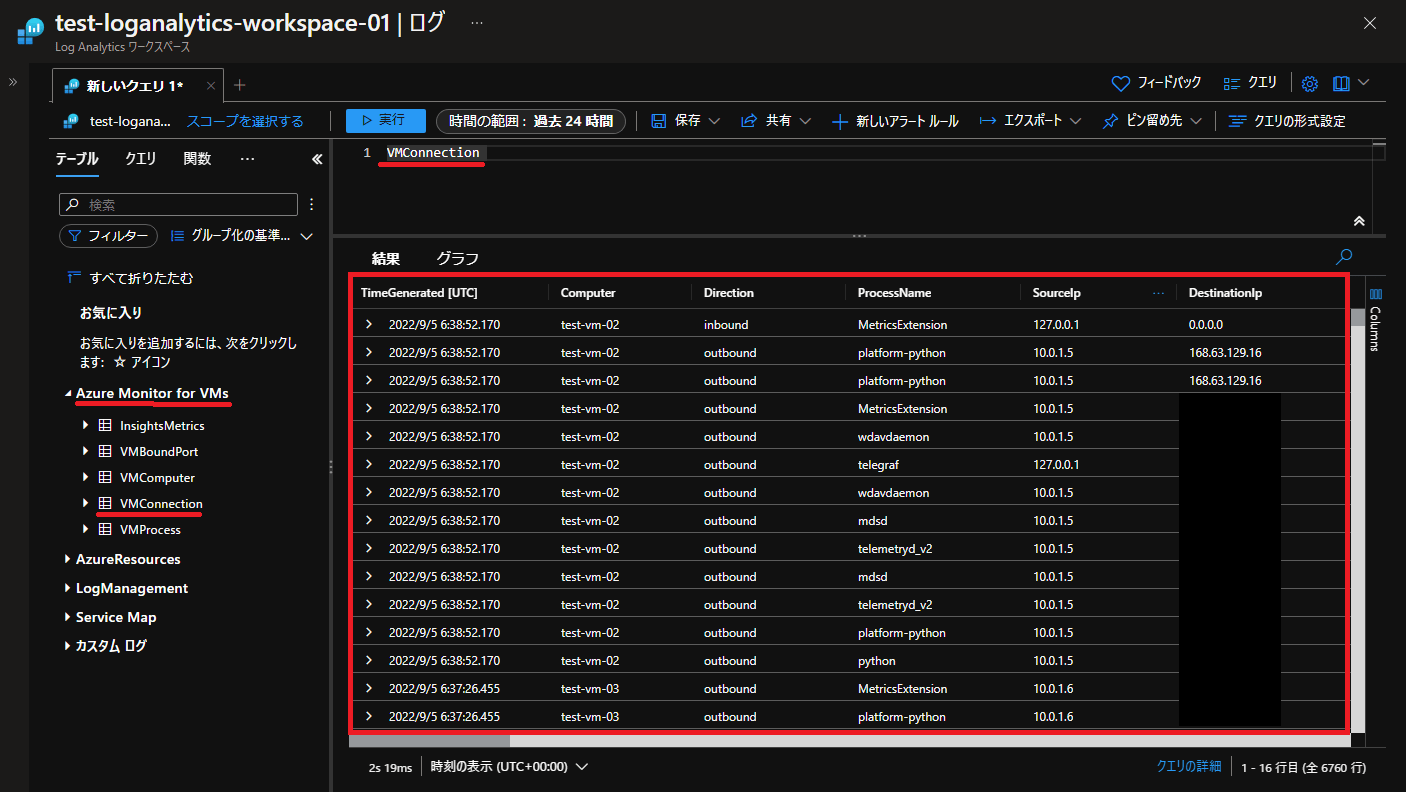Screen dimensions: 1406x792
Task: Open クエリの詳細 link
Action: coord(1189,767)
